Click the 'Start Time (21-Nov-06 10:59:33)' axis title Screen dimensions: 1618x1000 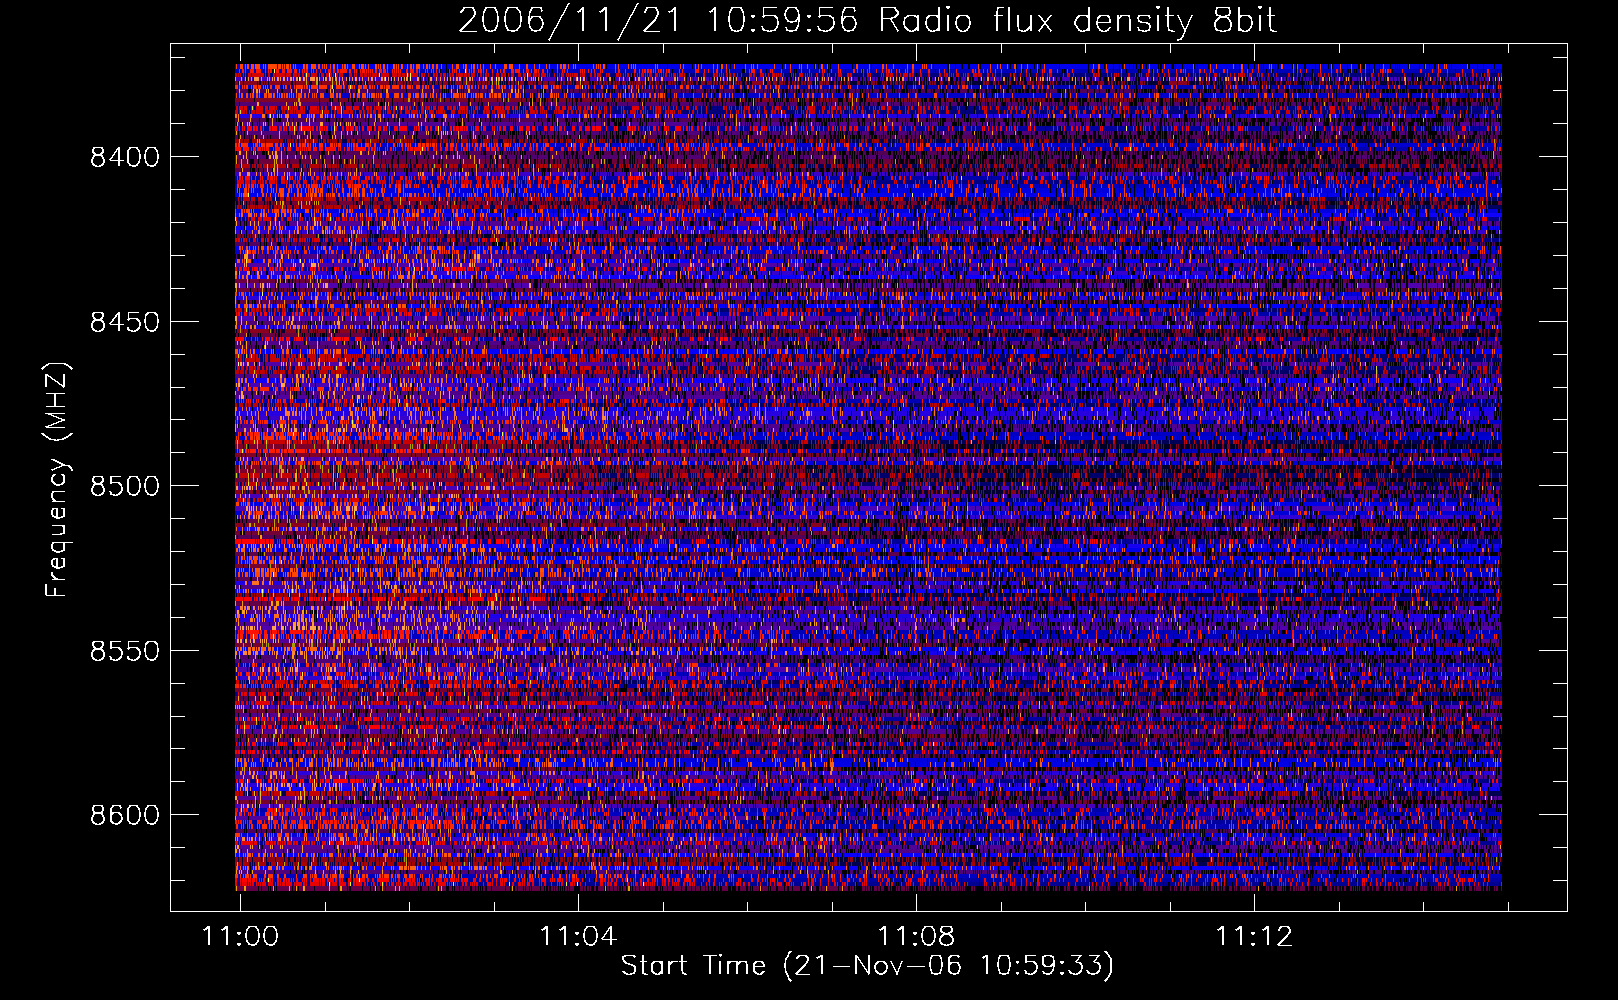[867, 966]
